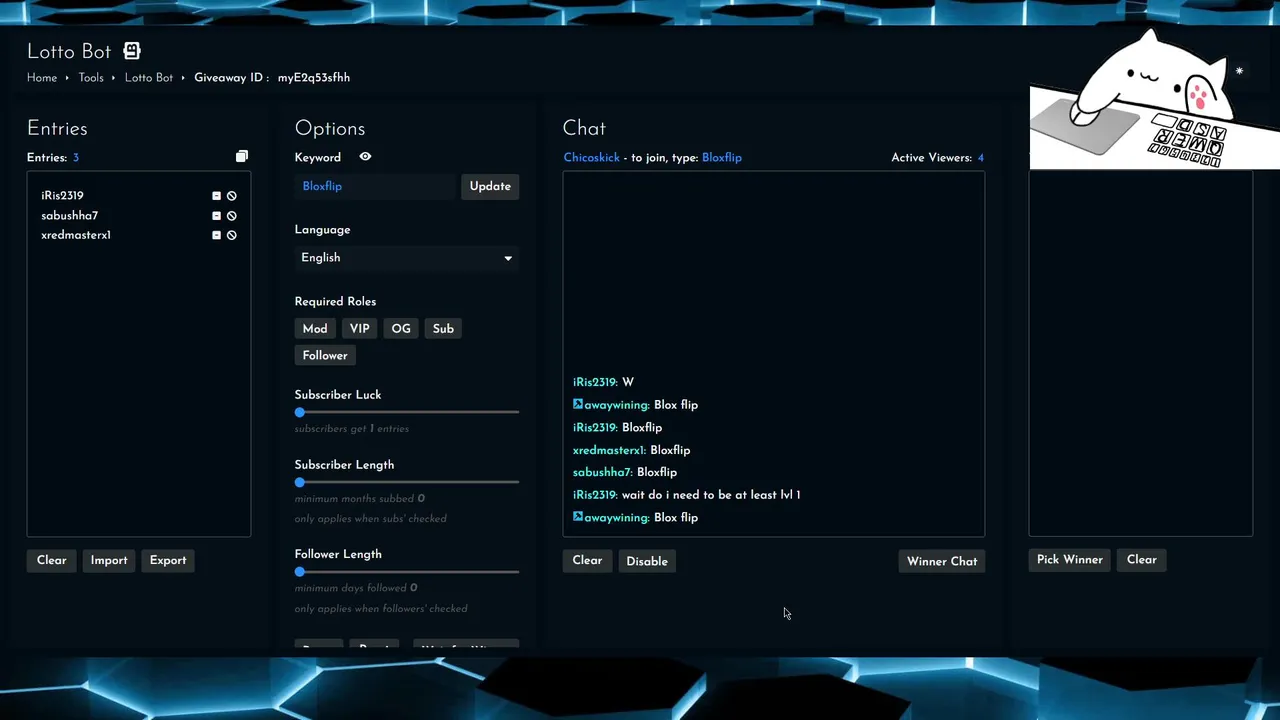Click the Bloxflip keyword in the join instruction
This screenshot has width=1280, height=720.
[722, 158]
